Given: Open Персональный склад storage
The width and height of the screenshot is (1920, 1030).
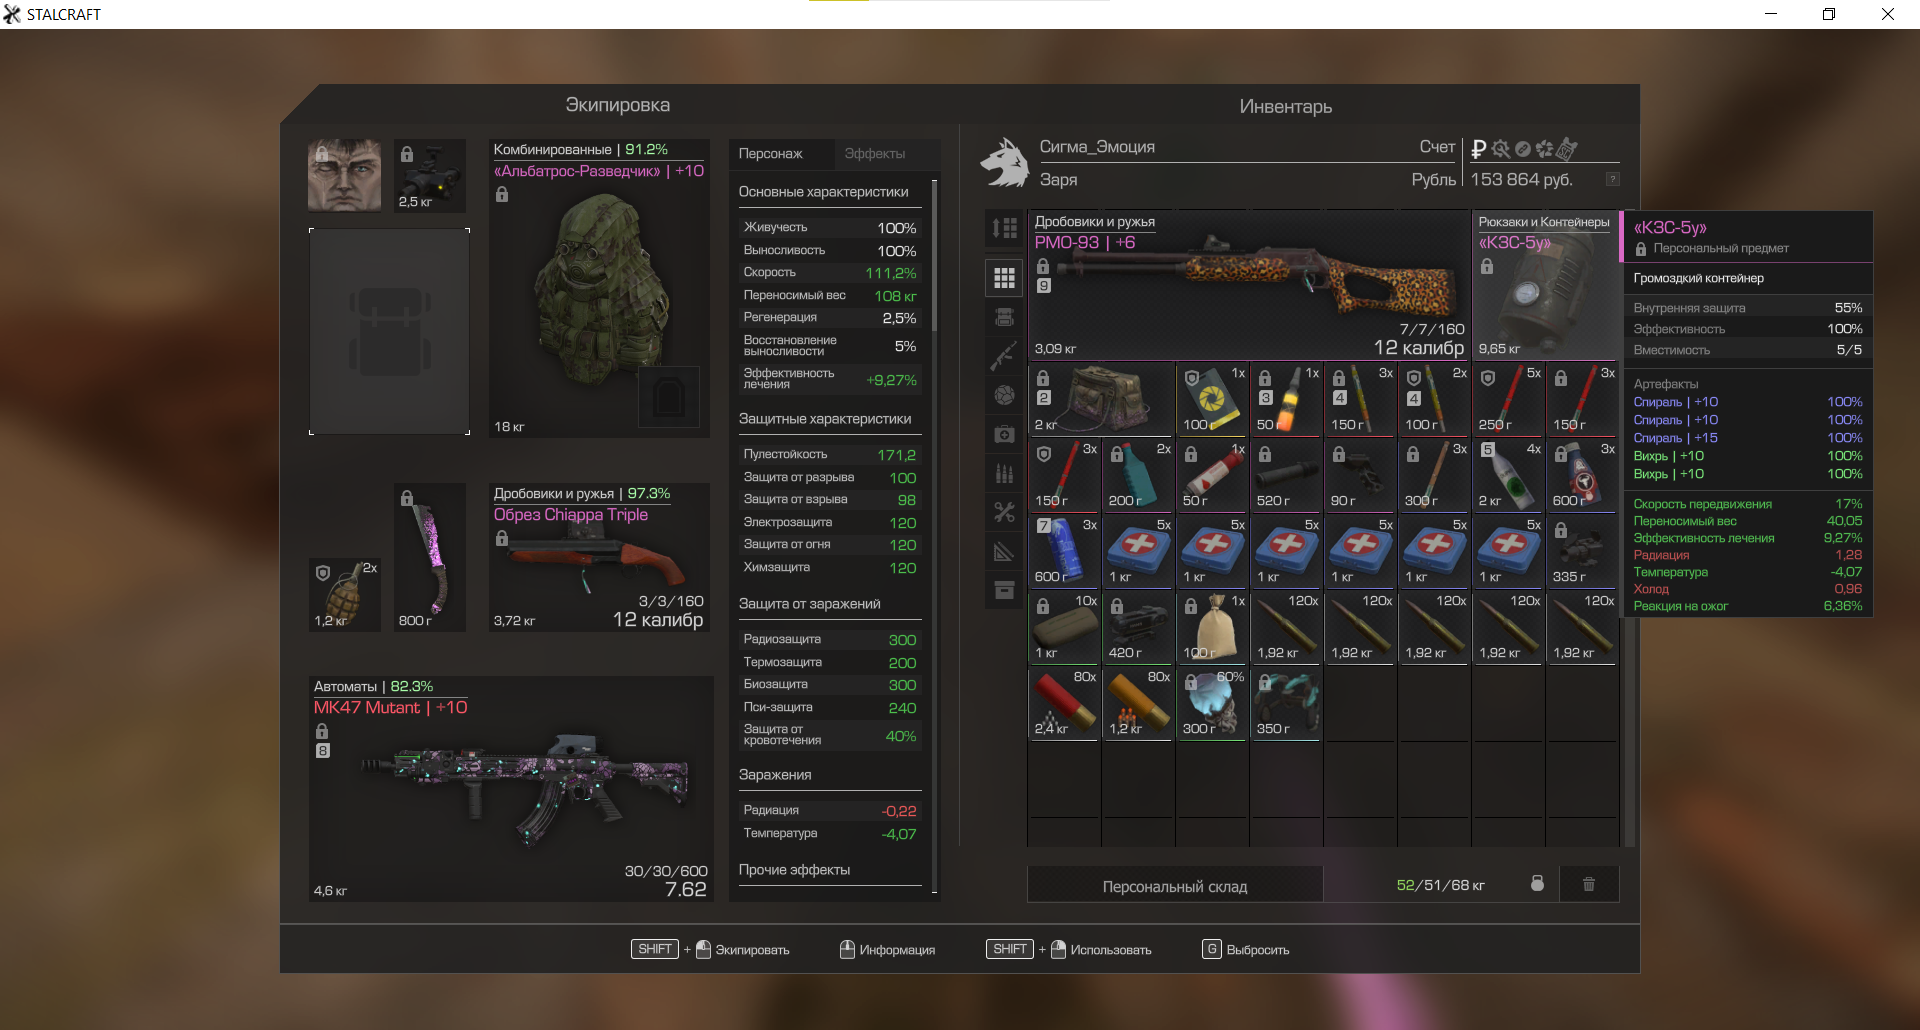Looking at the screenshot, I should [1175, 886].
